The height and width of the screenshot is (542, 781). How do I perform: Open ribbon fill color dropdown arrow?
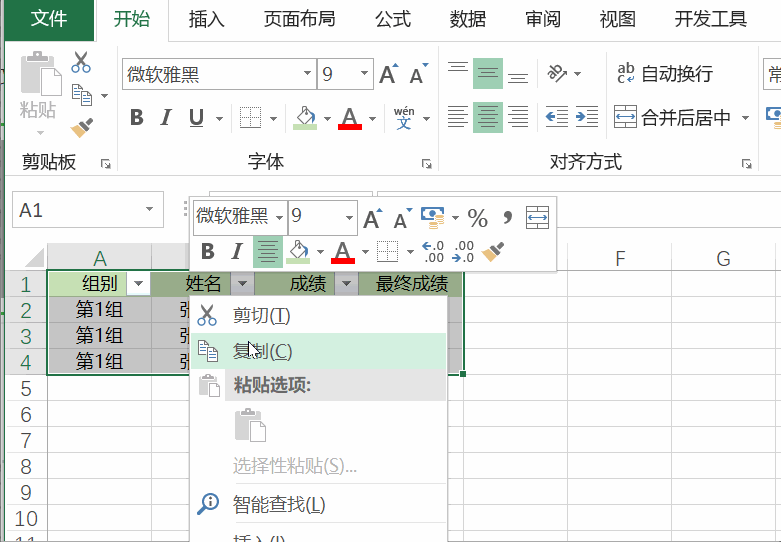[x=327, y=119]
